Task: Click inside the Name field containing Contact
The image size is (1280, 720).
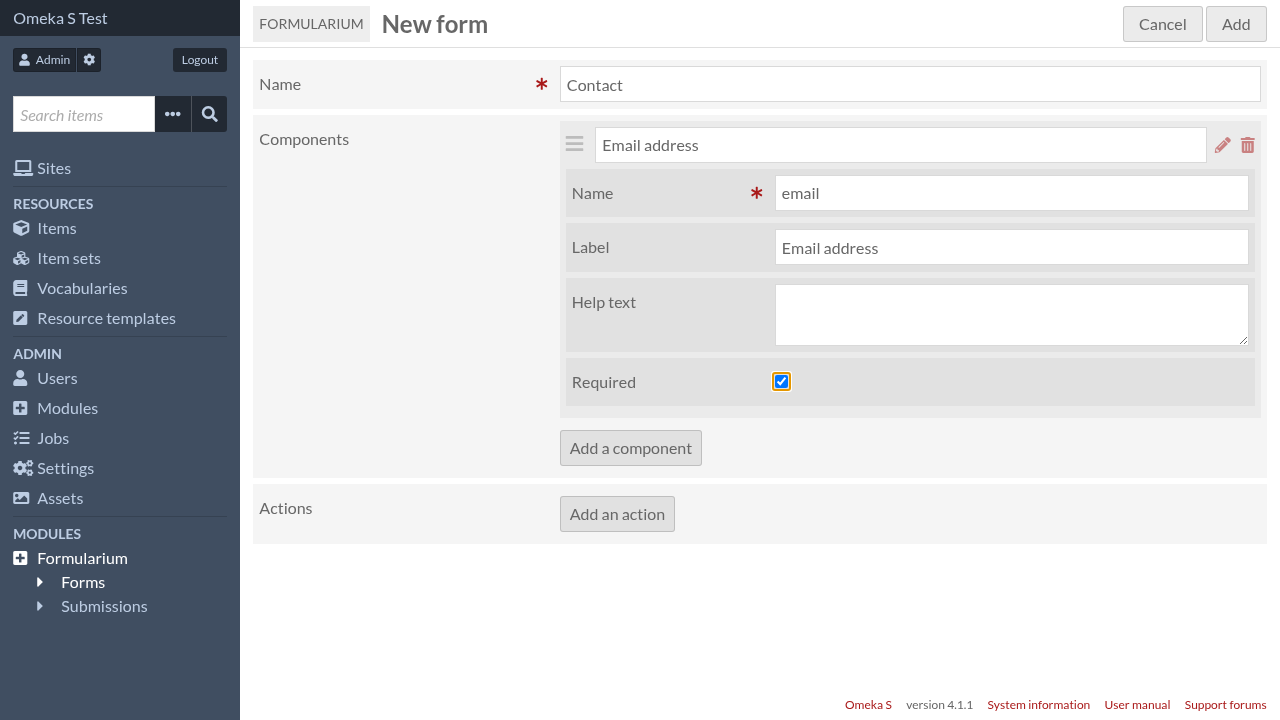Action: 910,84
